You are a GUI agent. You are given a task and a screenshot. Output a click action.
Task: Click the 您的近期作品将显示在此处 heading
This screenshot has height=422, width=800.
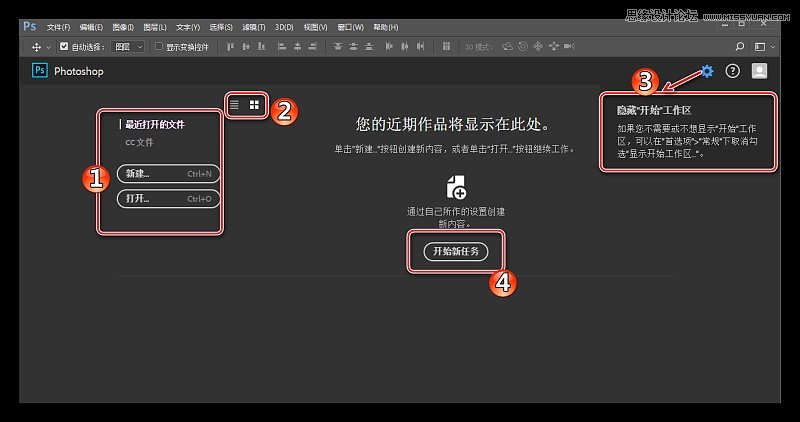pyautogui.click(x=453, y=124)
